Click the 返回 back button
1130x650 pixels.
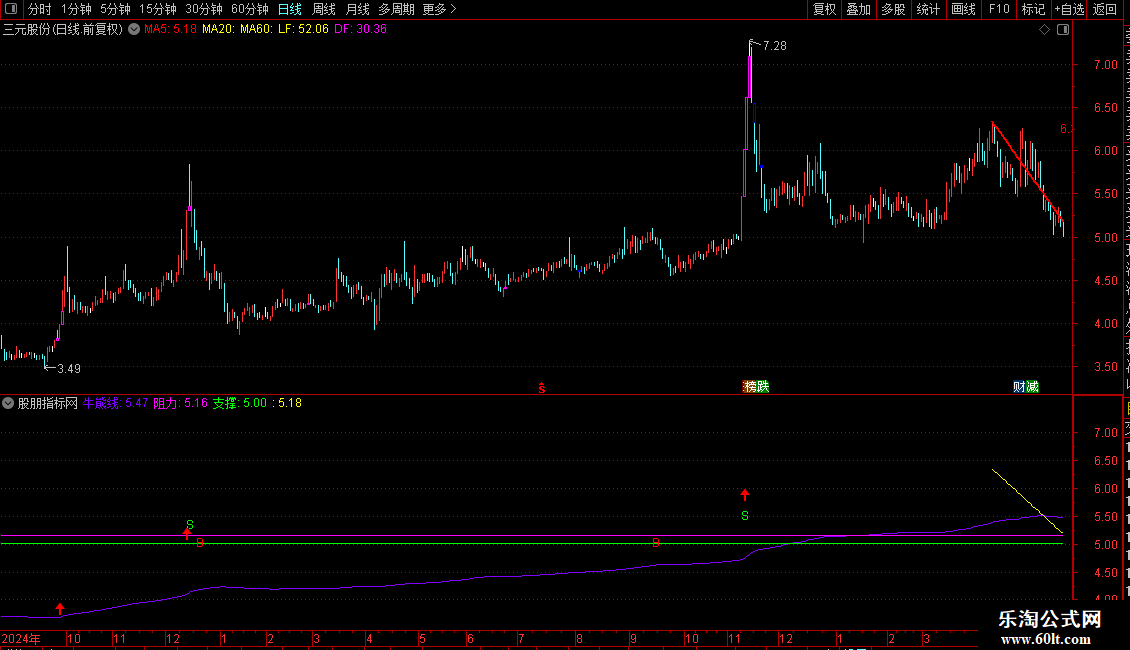click(1104, 9)
